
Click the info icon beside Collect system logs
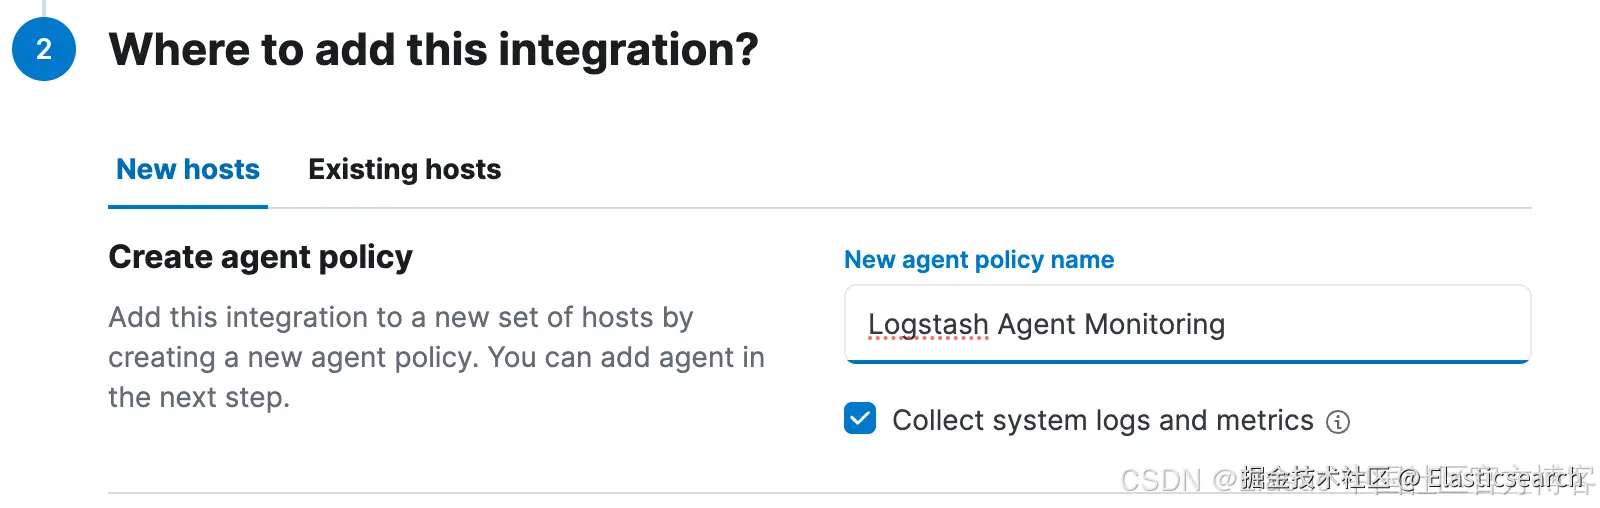(x=1337, y=422)
